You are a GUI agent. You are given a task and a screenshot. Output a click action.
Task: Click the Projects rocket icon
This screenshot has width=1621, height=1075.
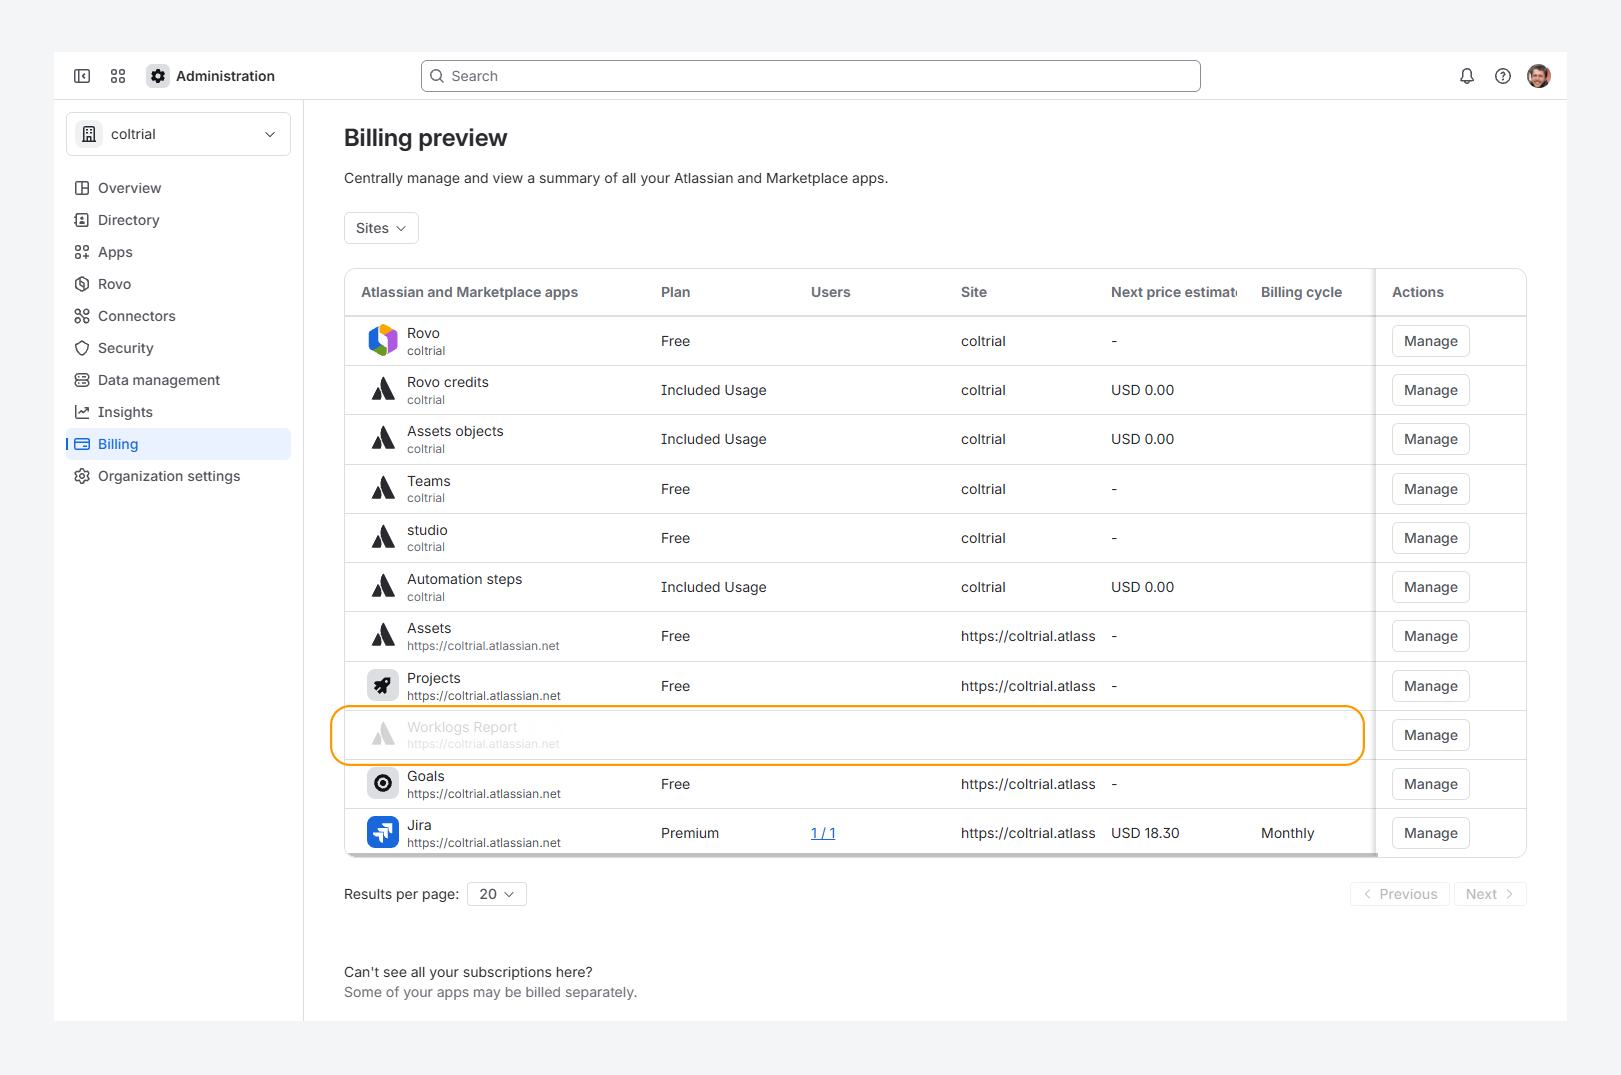point(383,686)
